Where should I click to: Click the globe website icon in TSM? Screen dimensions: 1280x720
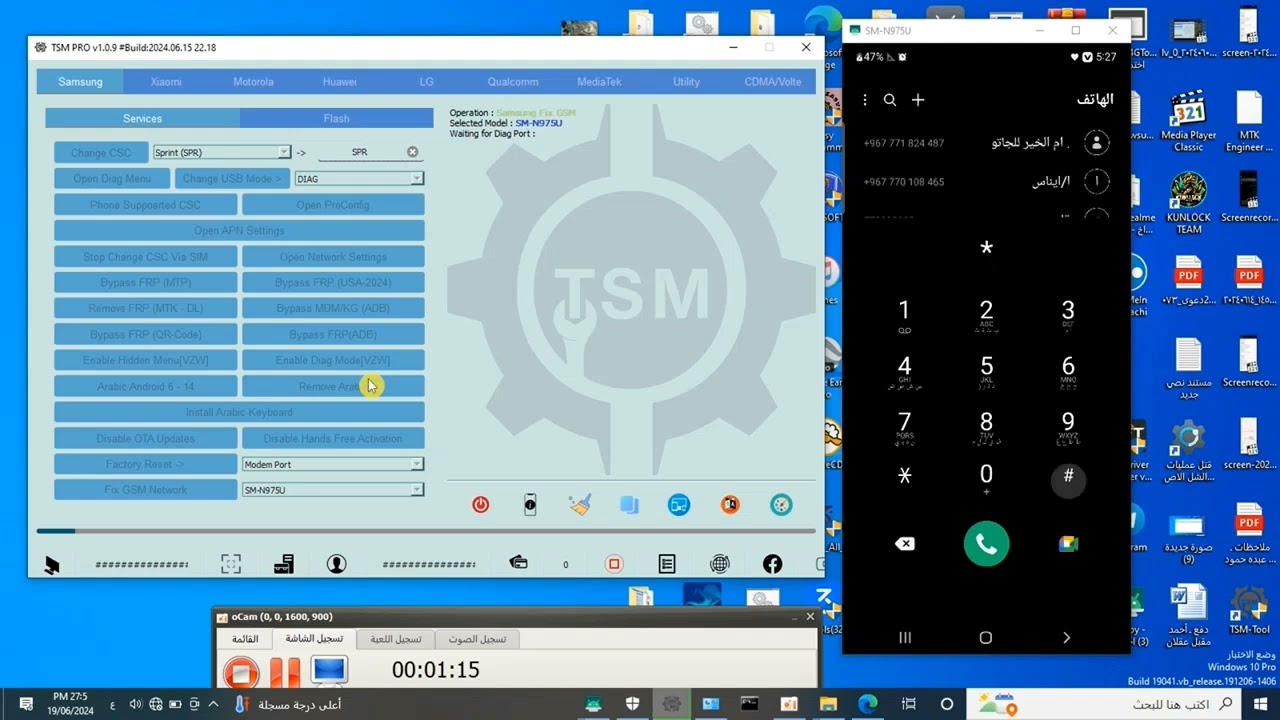point(719,564)
